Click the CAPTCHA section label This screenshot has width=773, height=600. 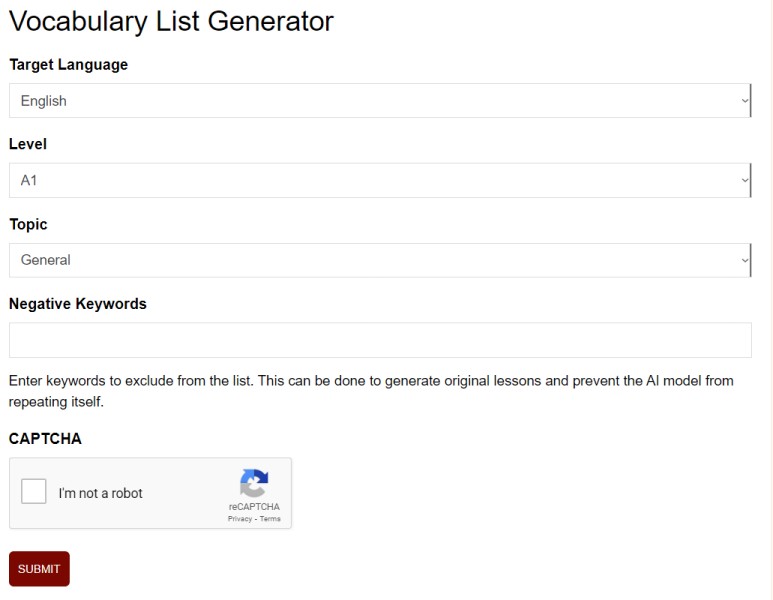coord(45,438)
